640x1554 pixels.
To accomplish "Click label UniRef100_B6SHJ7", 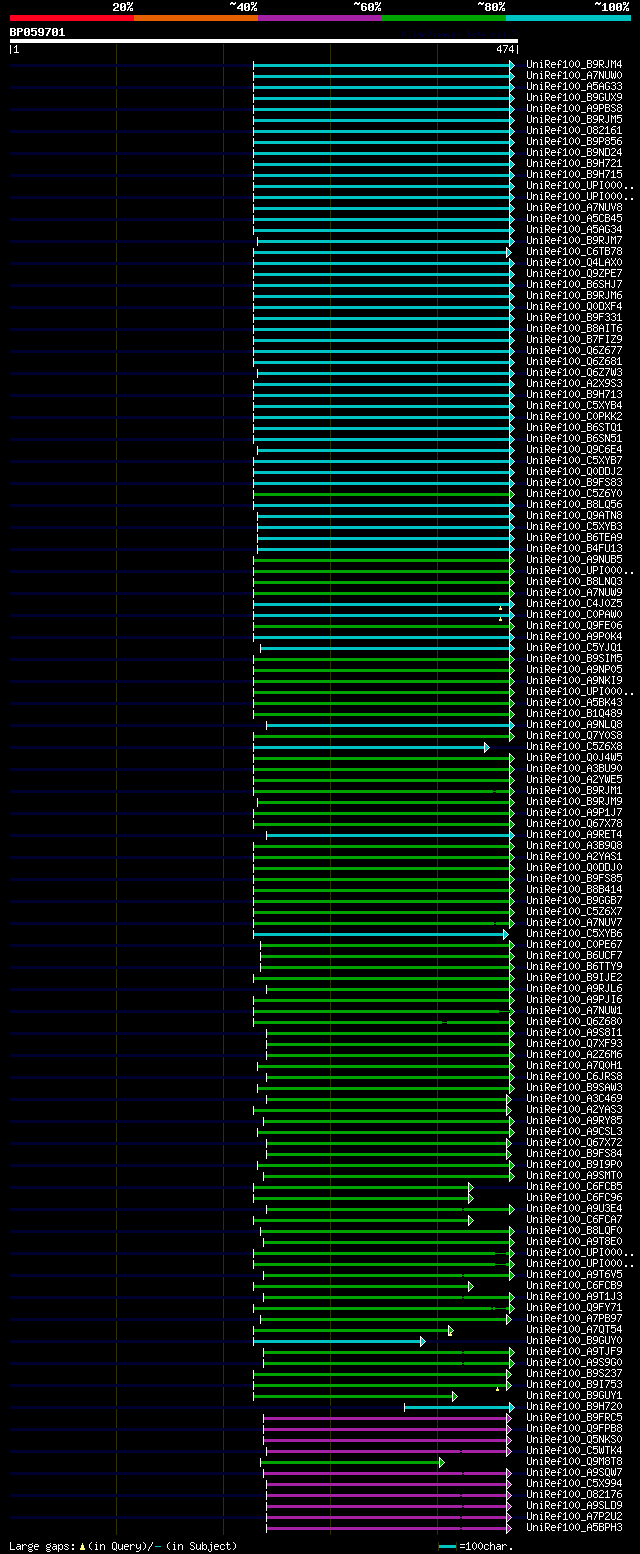I will [574, 285].
